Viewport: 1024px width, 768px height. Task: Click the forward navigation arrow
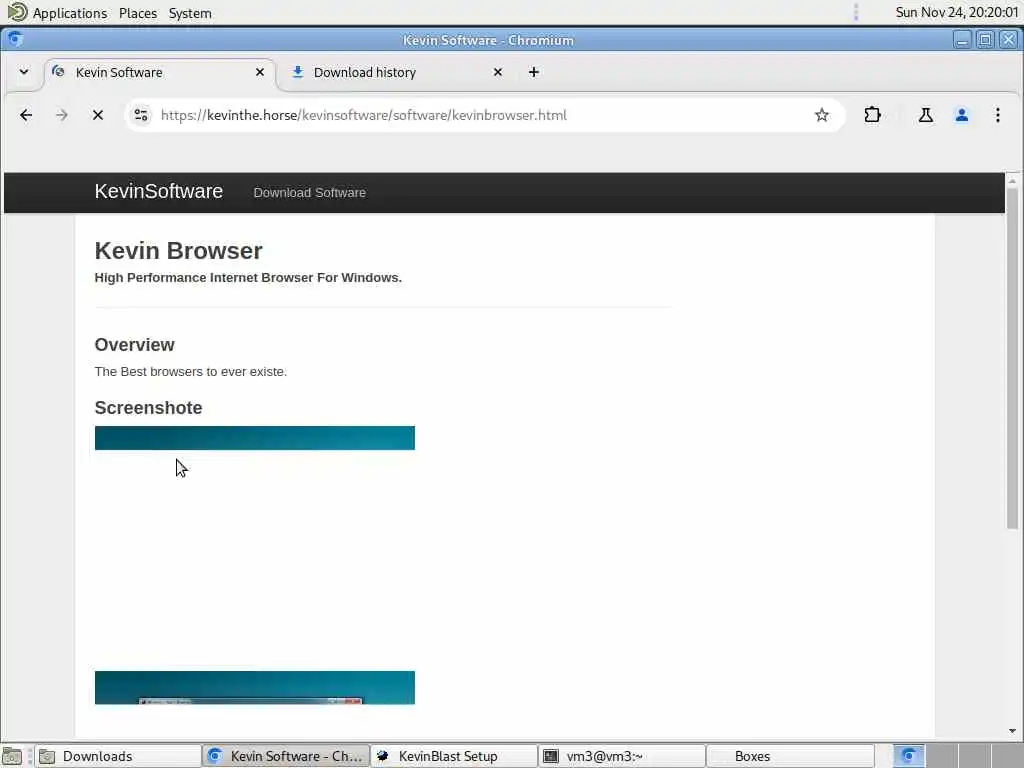click(61, 116)
